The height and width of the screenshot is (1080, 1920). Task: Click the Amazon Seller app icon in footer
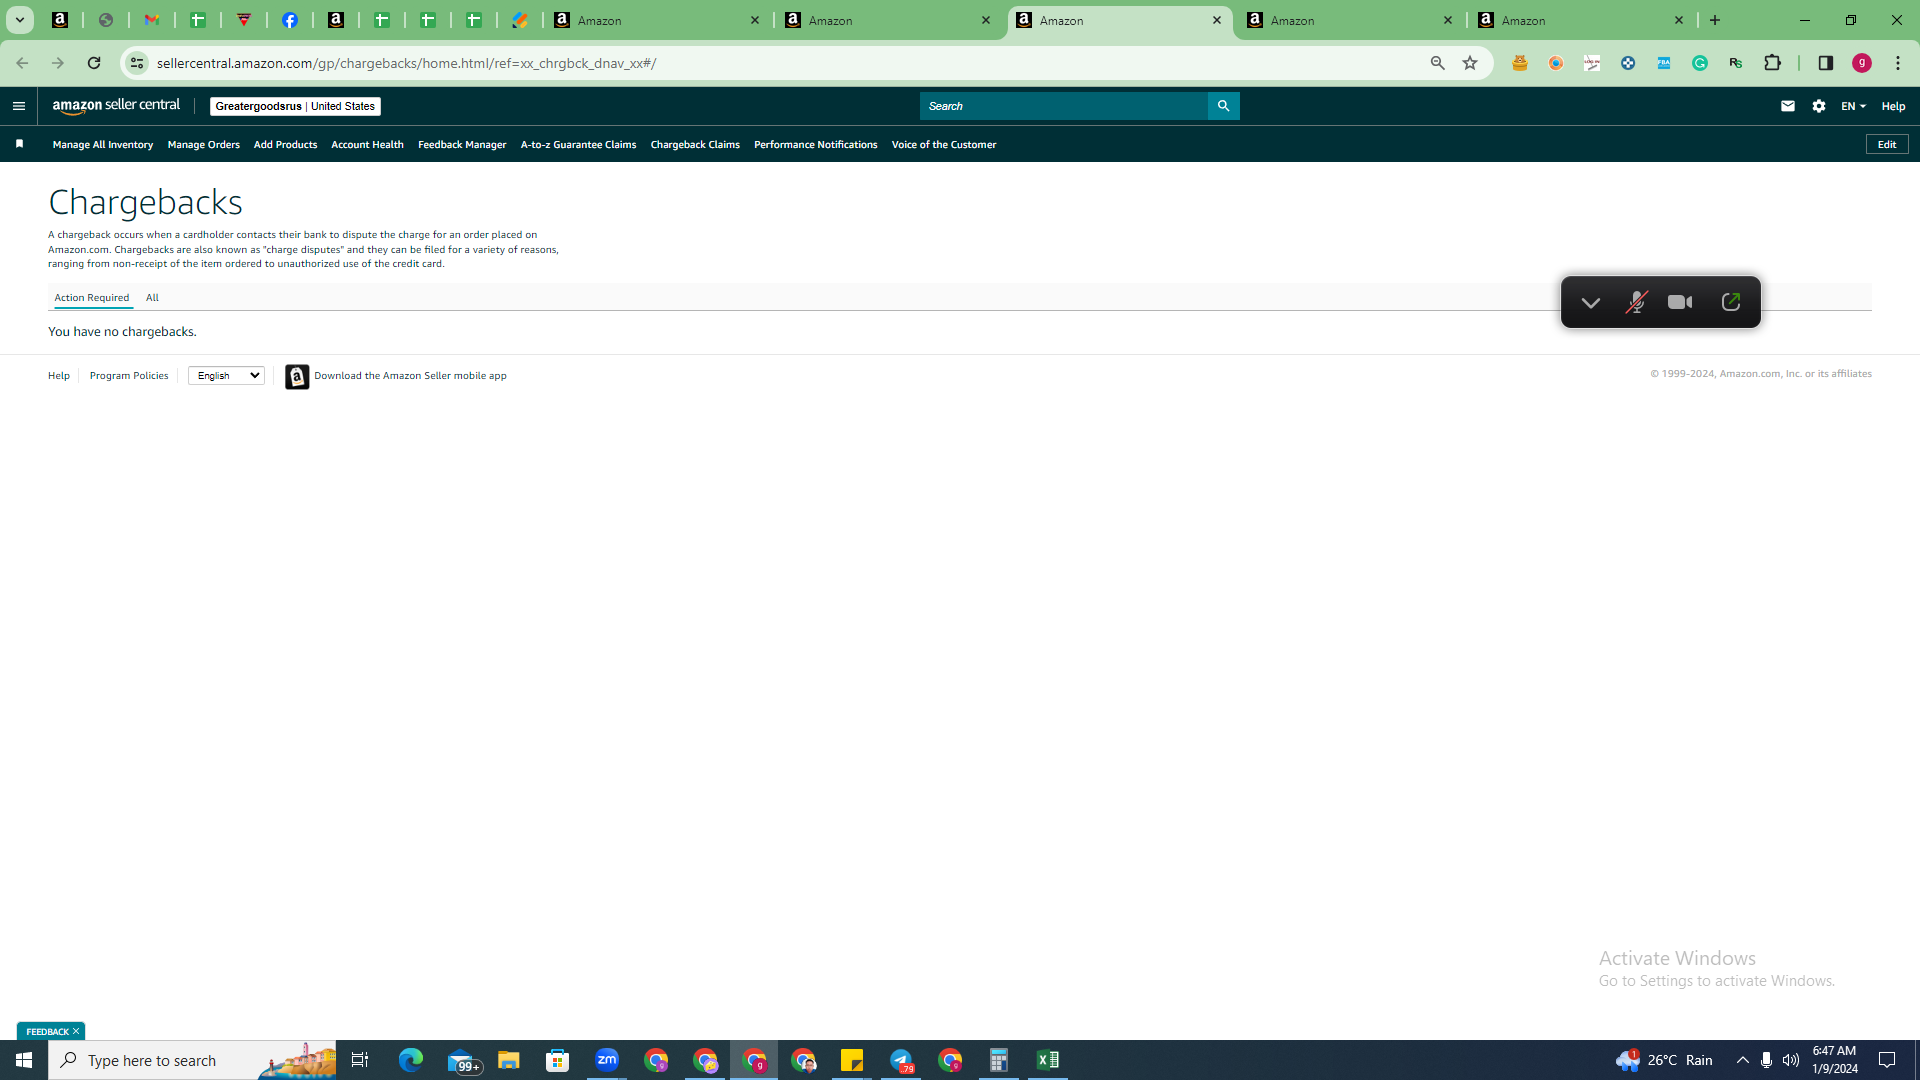click(297, 376)
